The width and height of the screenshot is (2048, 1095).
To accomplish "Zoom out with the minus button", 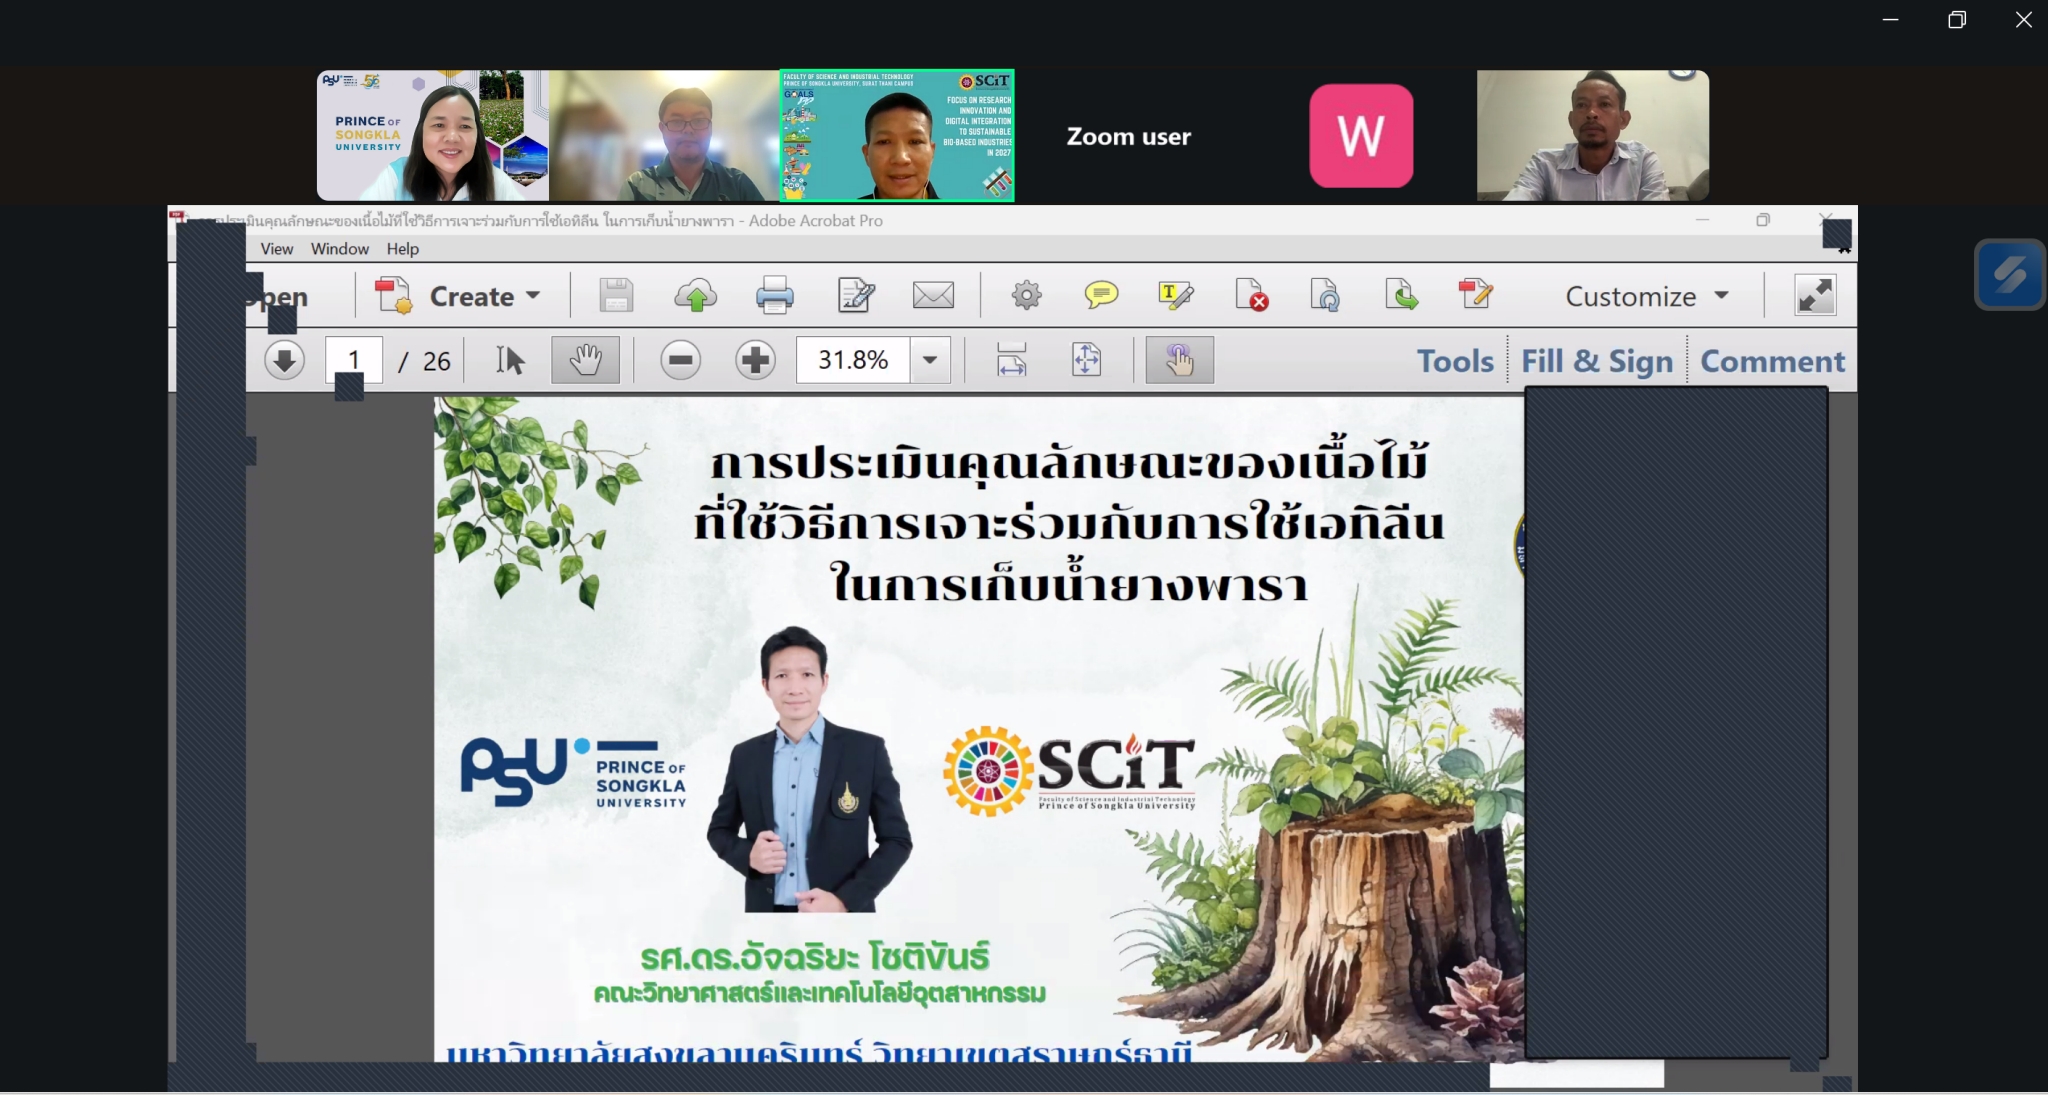I will (x=681, y=360).
